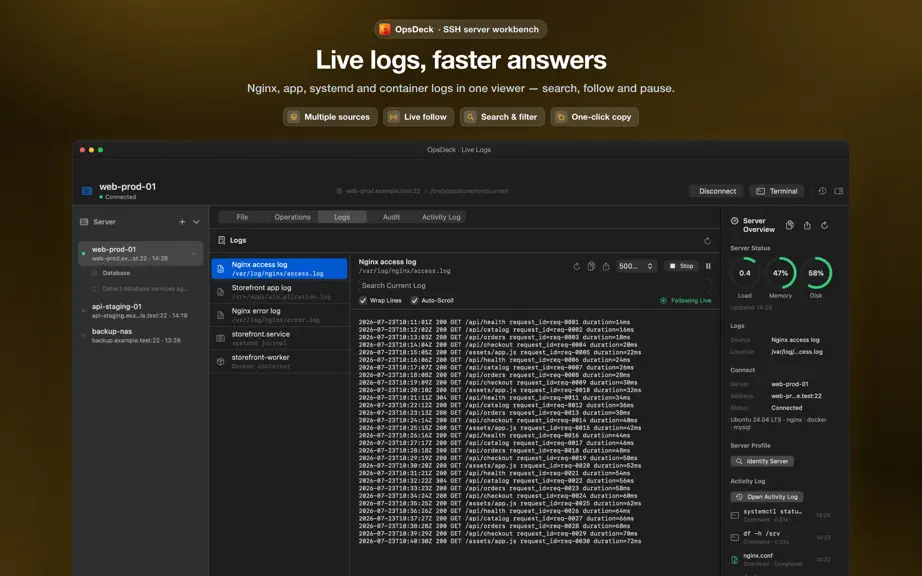Collapse the web-prod-01 server chevron
This screenshot has width=922, height=576.
point(194,253)
